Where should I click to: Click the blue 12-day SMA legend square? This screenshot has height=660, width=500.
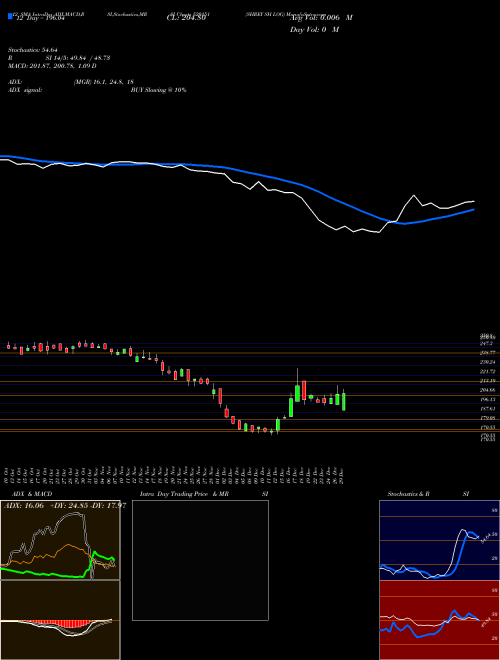(10, 16)
